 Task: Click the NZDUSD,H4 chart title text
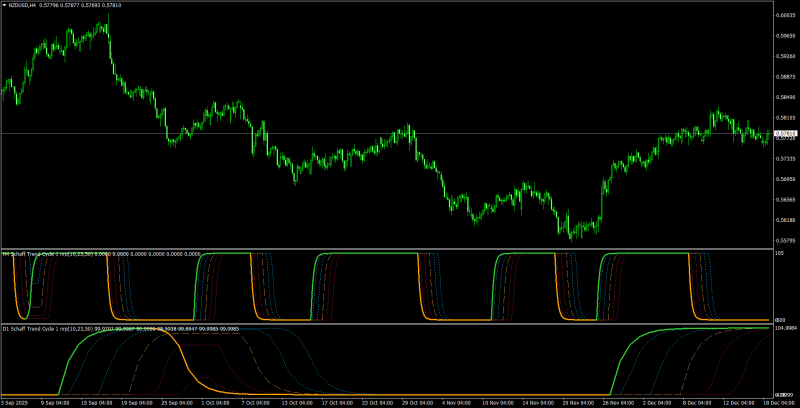(x=21, y=5)
